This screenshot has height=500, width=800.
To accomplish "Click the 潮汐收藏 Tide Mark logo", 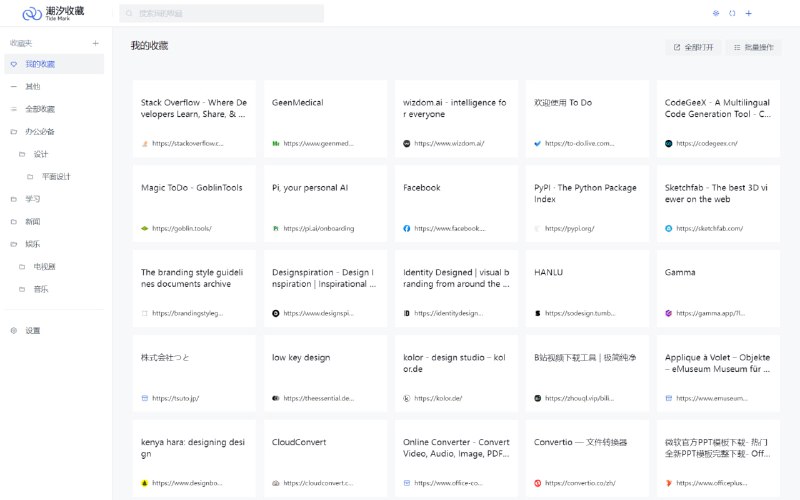I will point(54,13).
